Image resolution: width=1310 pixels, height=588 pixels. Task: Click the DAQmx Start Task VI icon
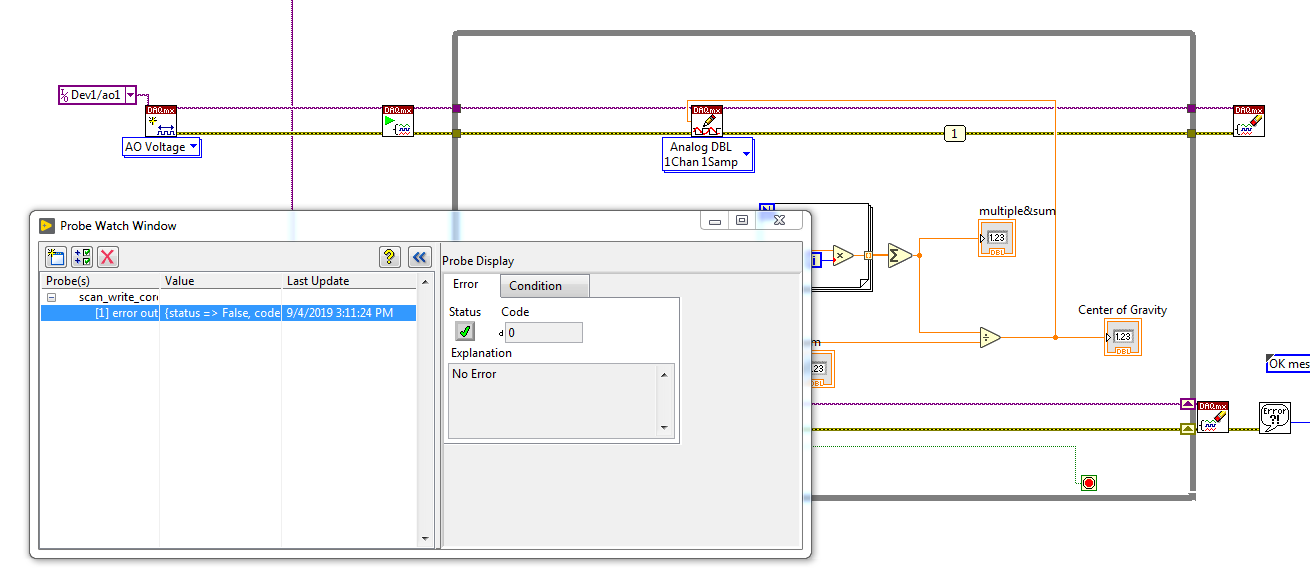[398, 121]
